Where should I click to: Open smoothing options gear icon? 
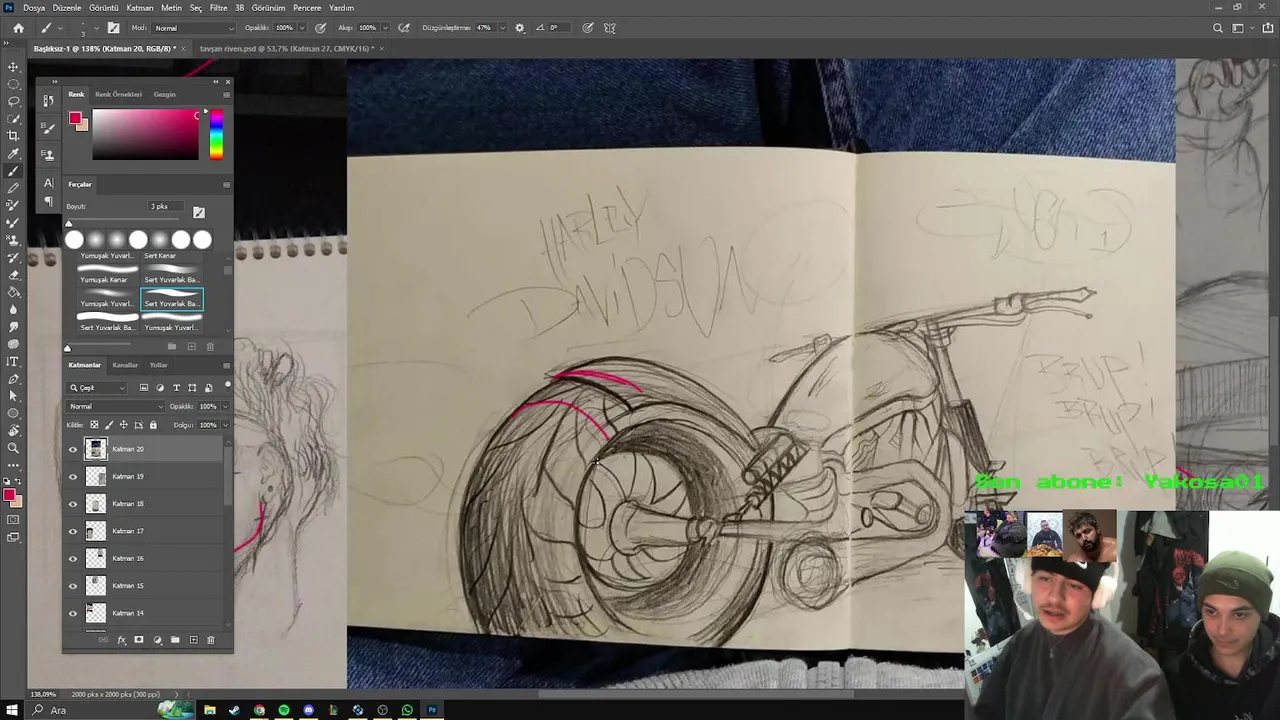519,28
